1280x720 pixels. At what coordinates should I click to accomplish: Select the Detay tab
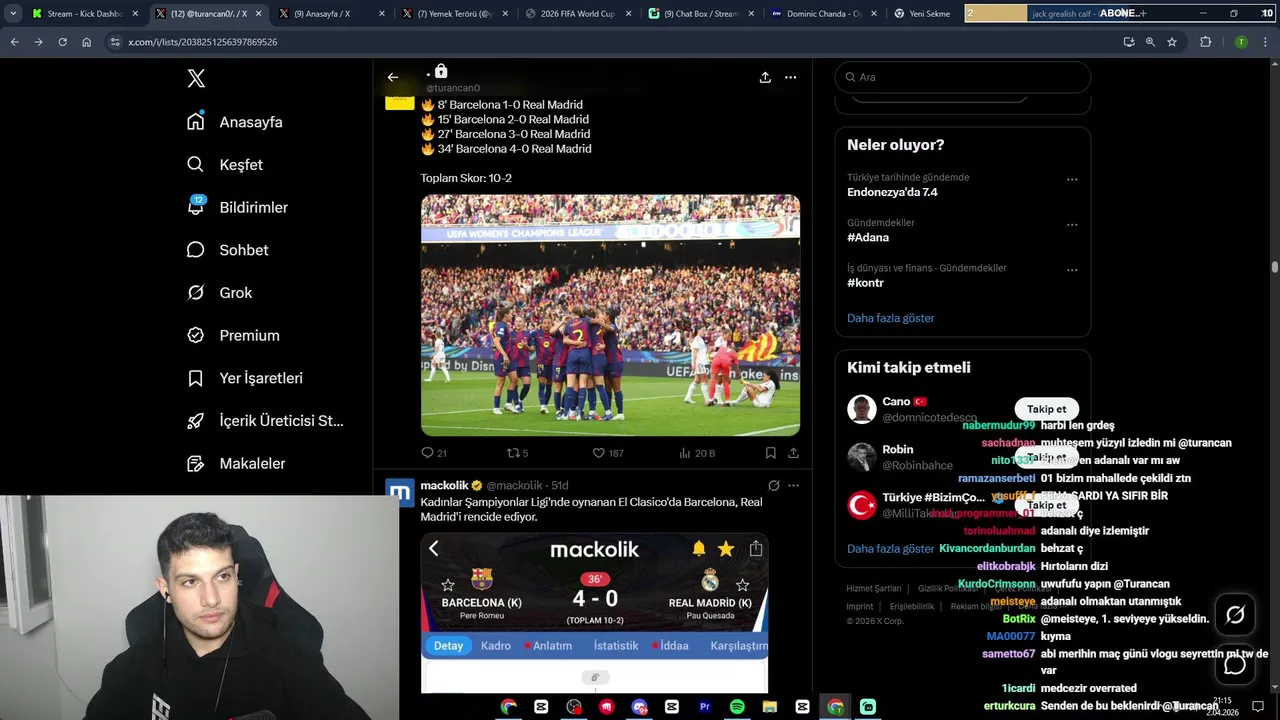coord(448,646)
